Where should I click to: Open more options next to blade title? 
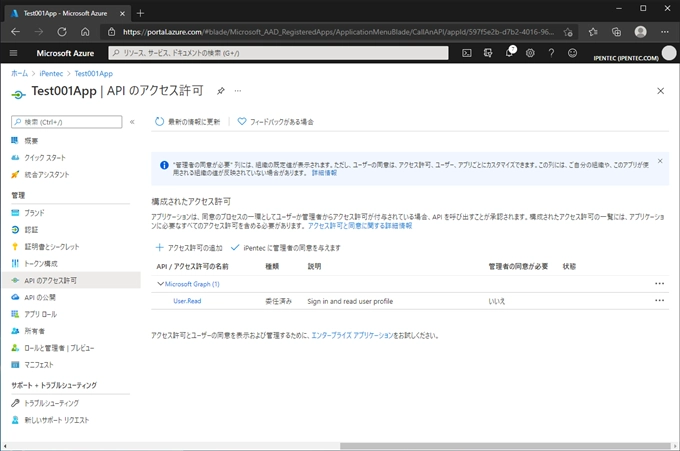coord(238,91)
